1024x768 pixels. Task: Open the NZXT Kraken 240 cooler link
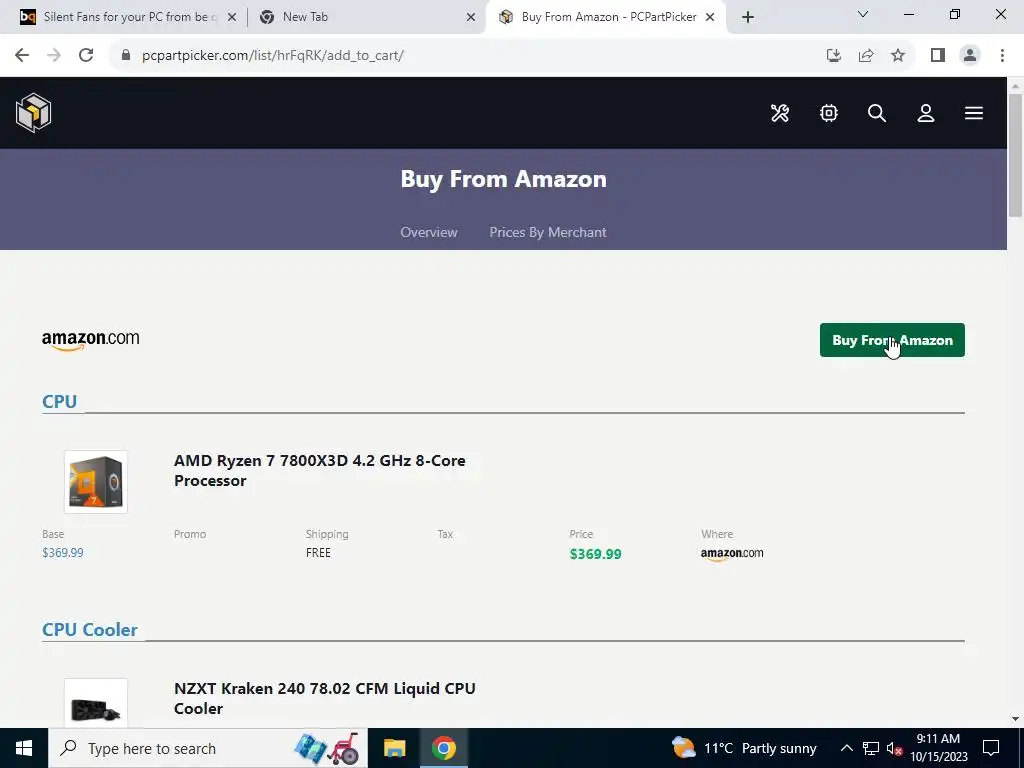pyautogui.click(x=325, y=698)
